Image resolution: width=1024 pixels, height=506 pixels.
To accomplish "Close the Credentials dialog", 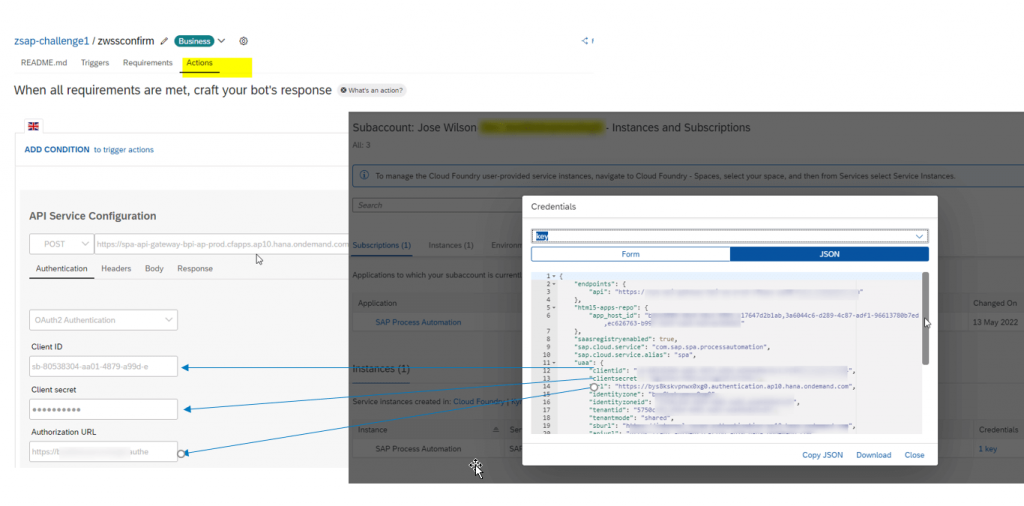I will click(x=914, y=455).
